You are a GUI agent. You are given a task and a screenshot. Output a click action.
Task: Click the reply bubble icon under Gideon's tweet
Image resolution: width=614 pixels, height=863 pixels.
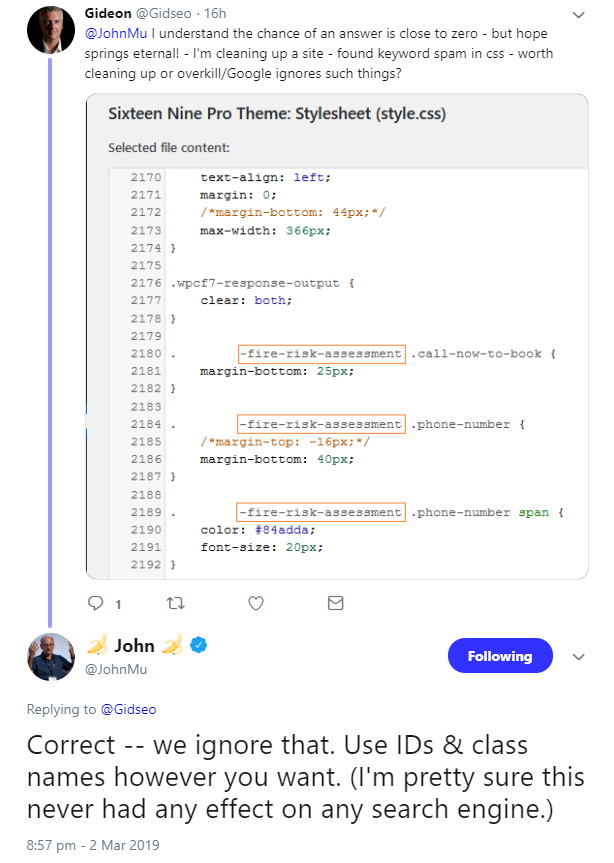[96, 603]
